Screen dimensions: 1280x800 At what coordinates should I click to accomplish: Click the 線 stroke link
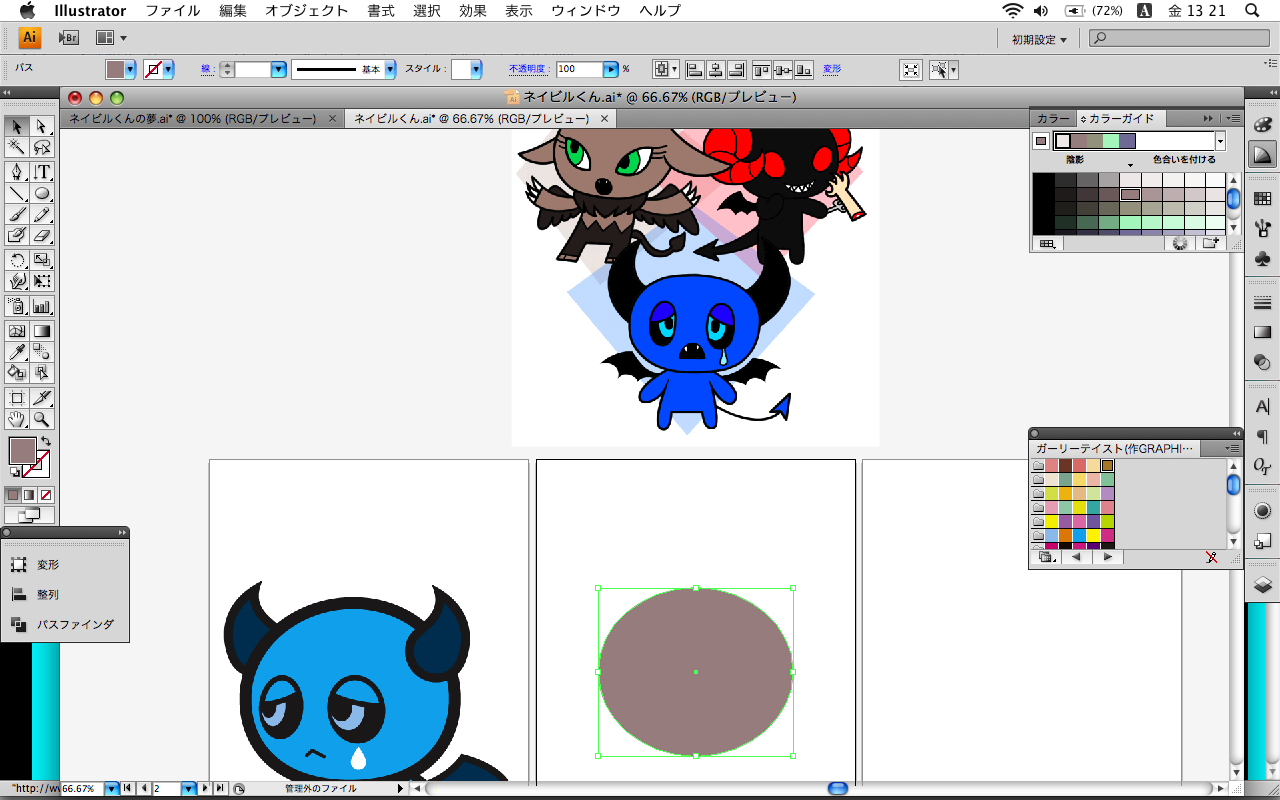[x=206, y=70]
